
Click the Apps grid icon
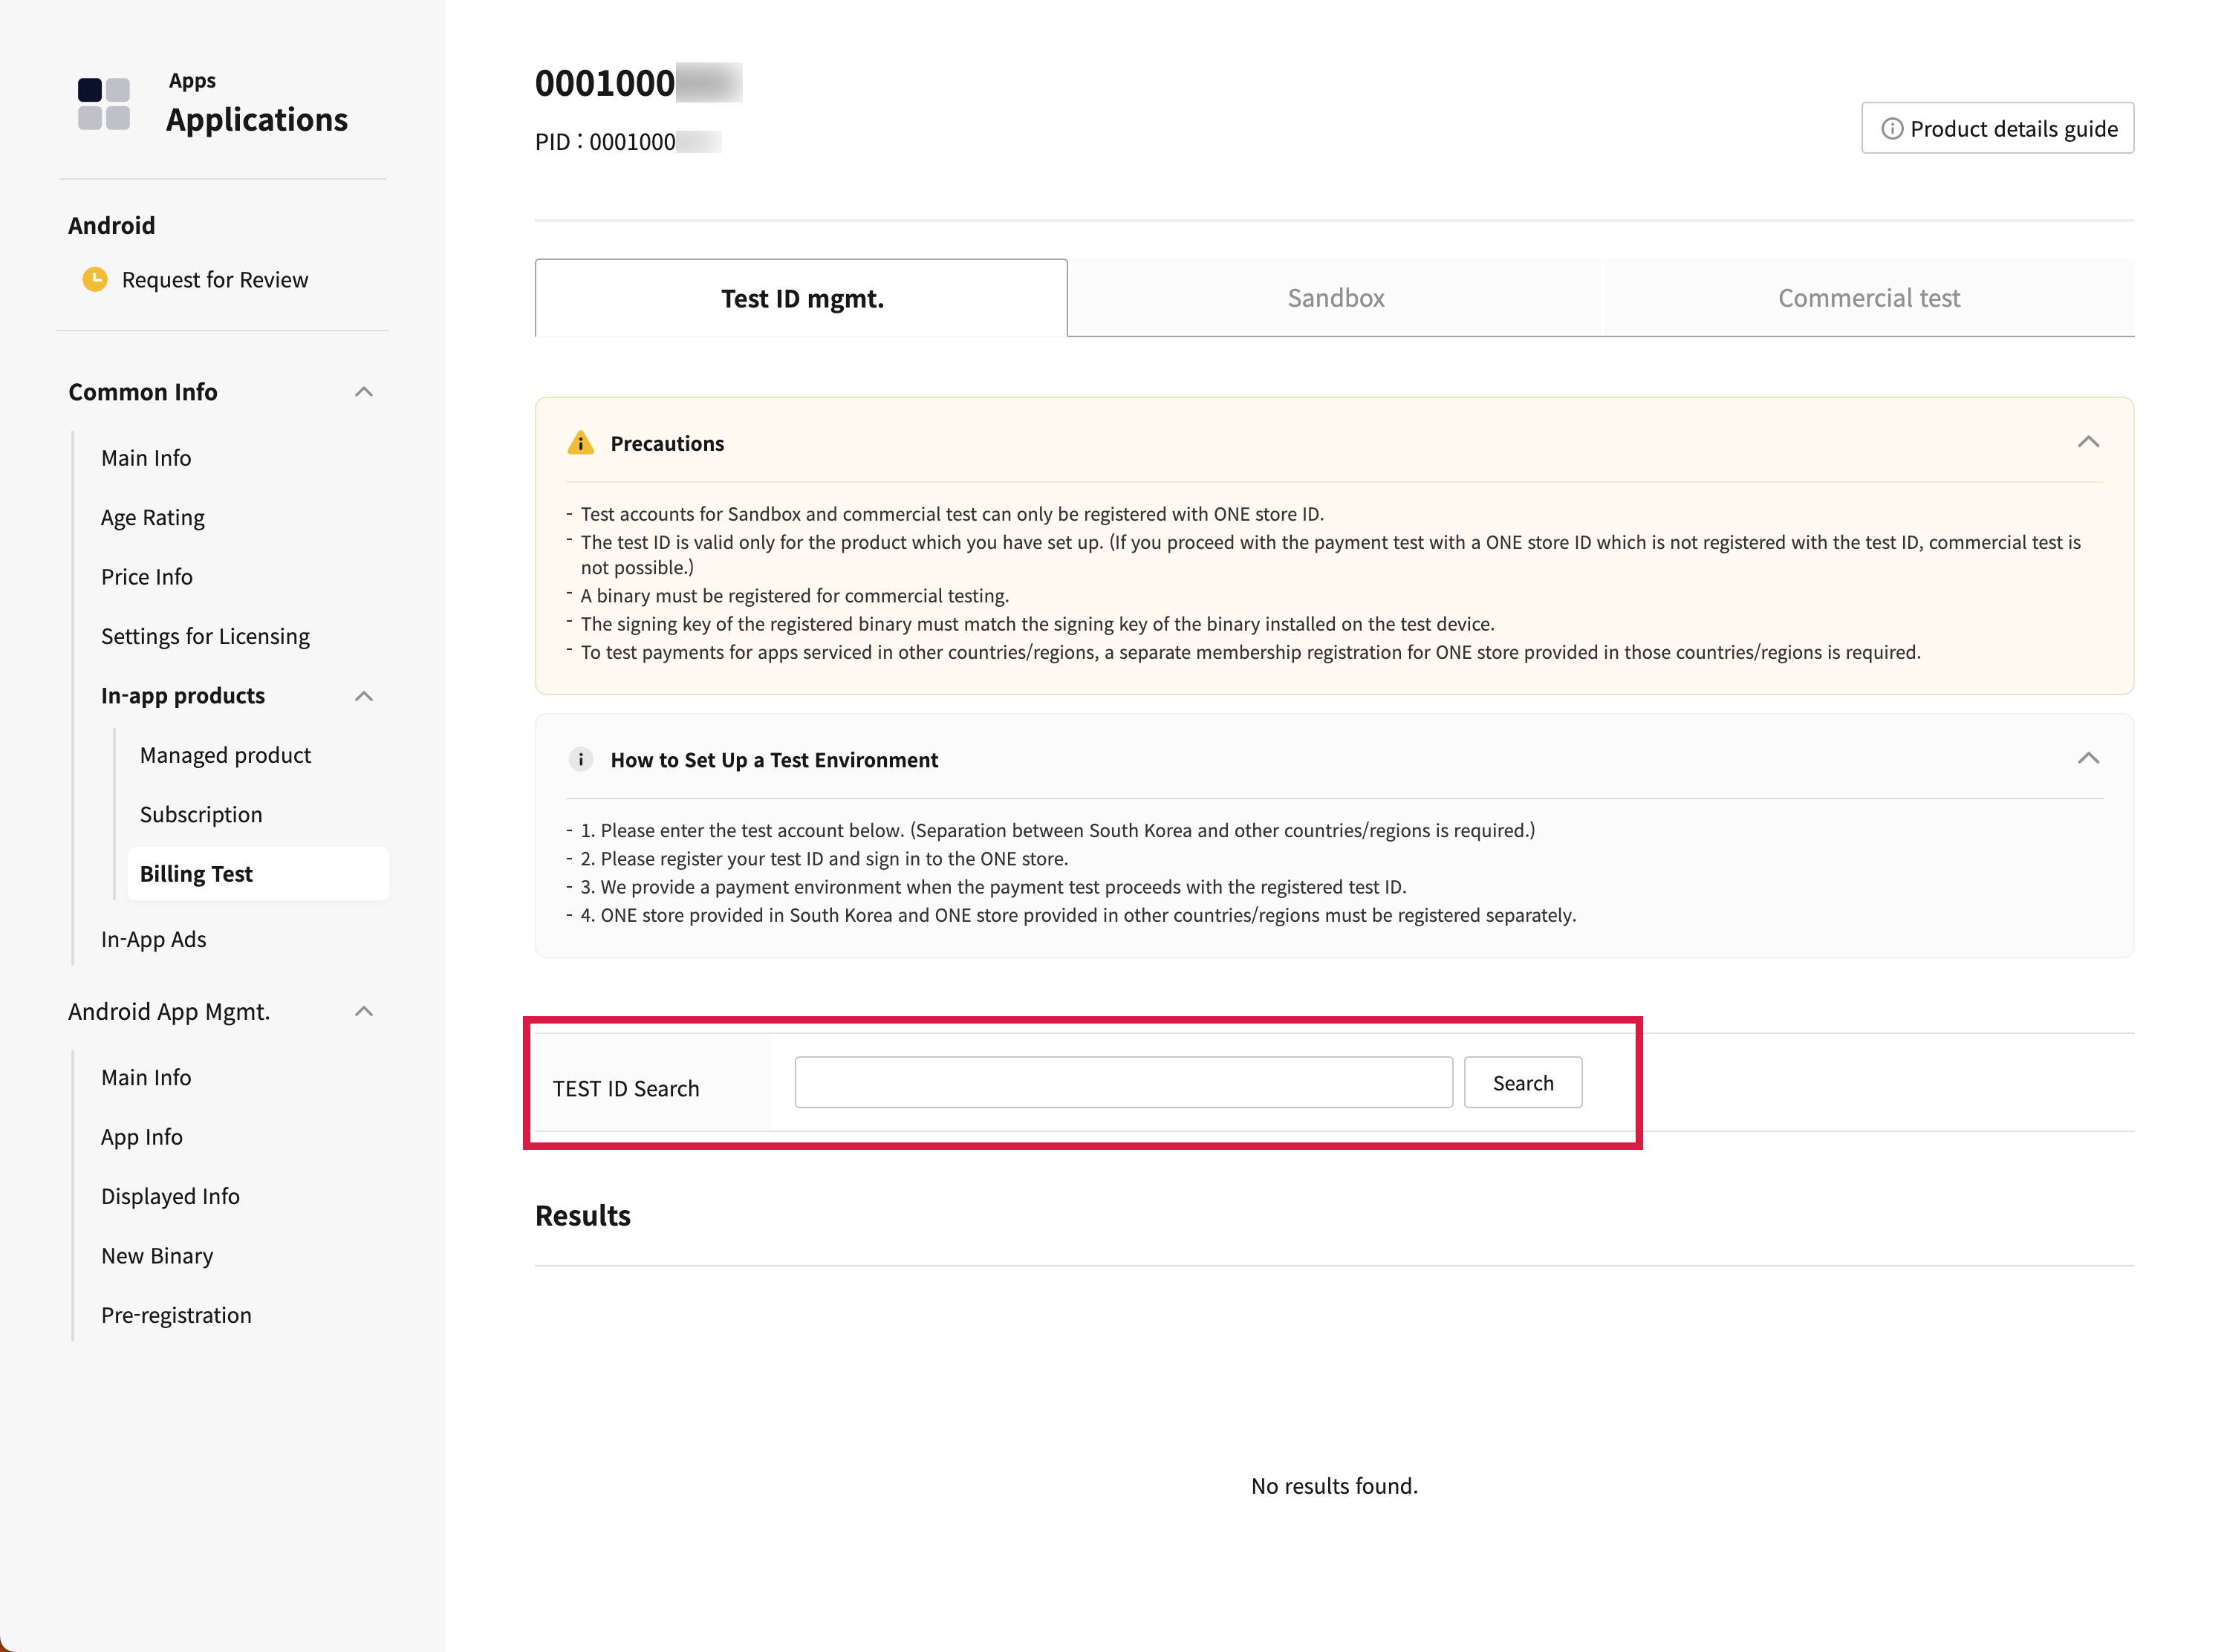point(104,104)
